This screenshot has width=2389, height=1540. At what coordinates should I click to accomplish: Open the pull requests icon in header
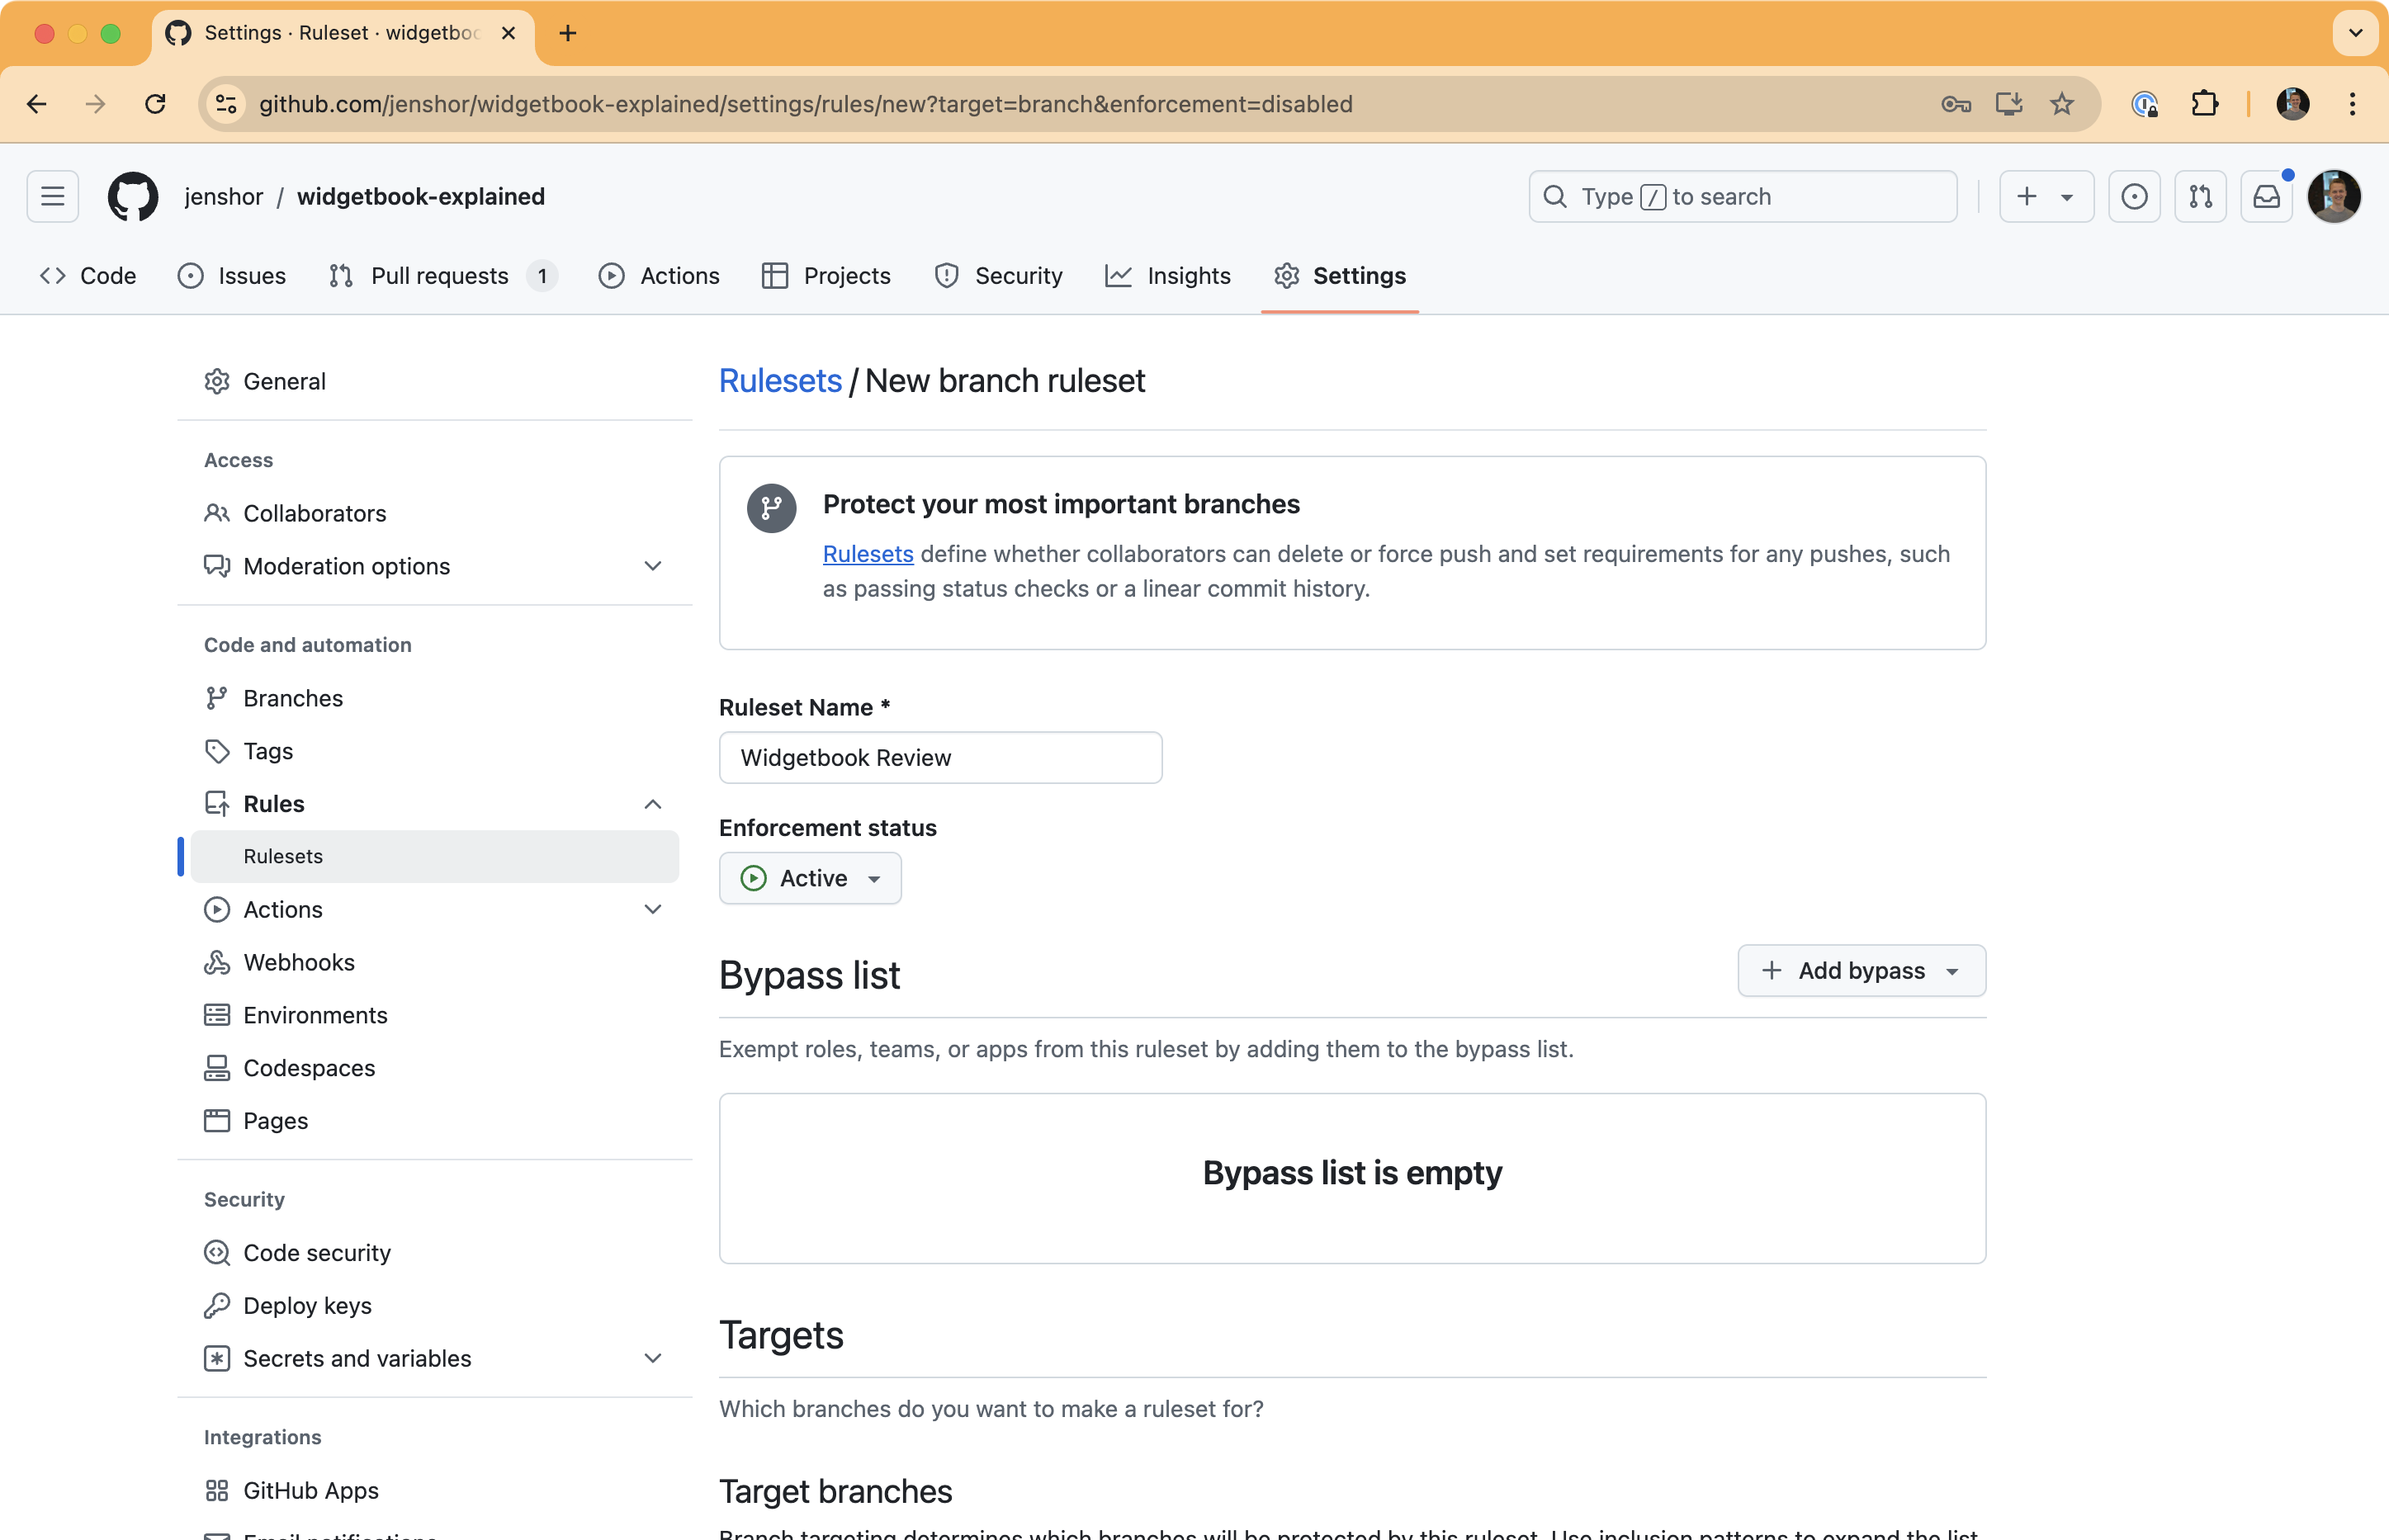pyautogui.click(x=2200, y=196)
